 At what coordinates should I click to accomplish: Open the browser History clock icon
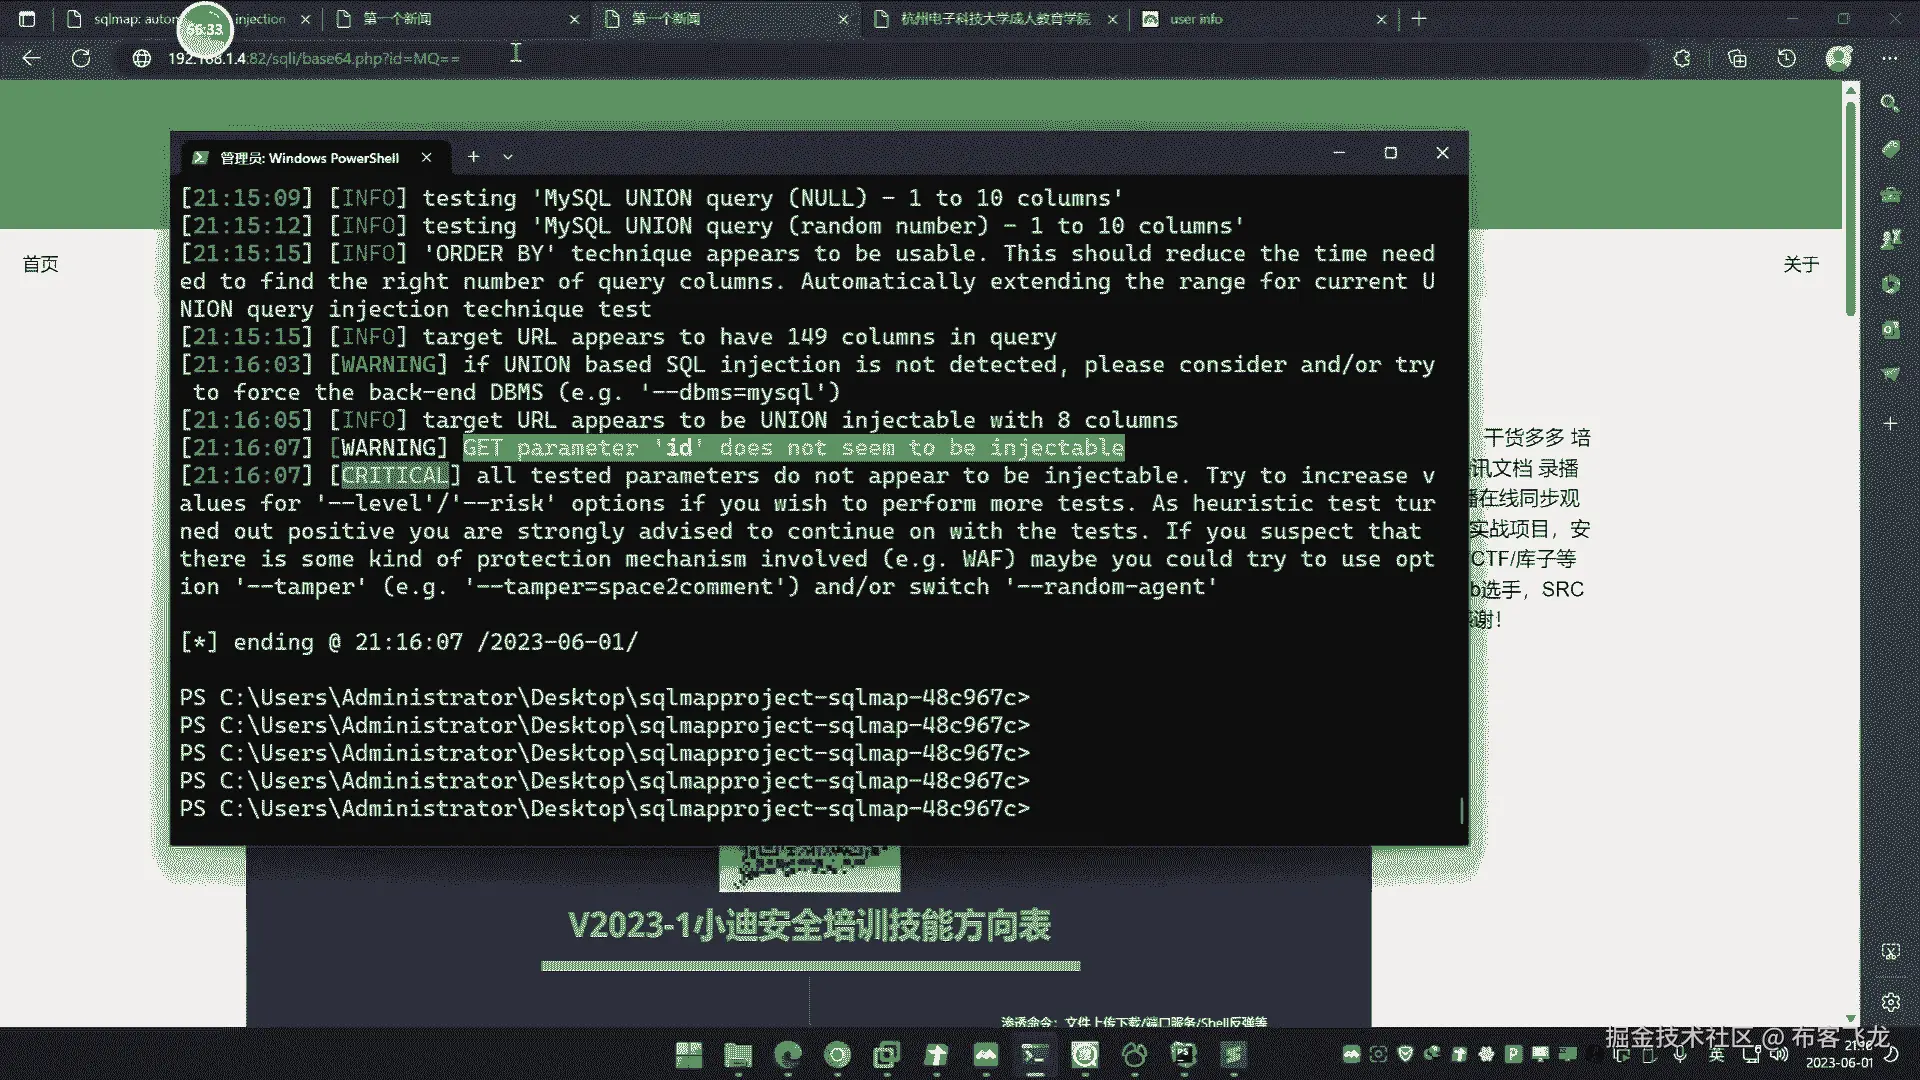1786,58
